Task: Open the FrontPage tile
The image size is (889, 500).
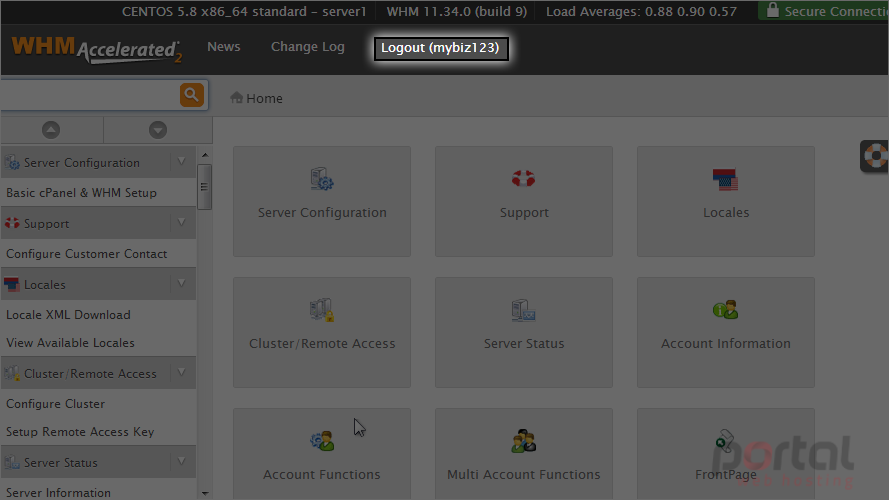Action: [x=726, y=454]
